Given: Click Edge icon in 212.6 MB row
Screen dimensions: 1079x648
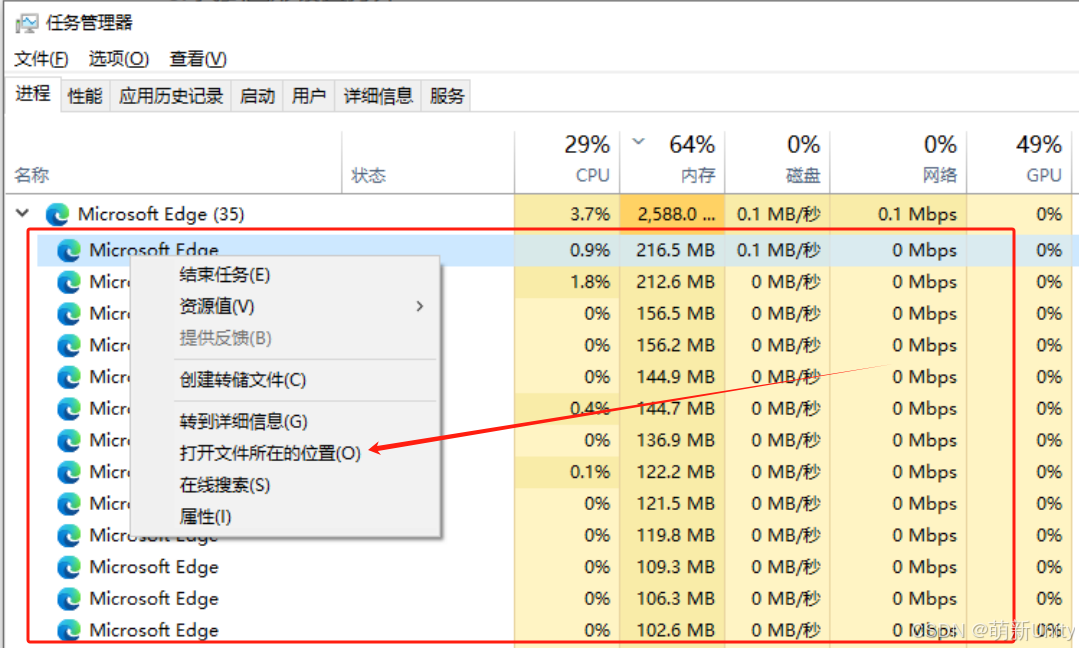Looking at the screenshot, I should coord(69,282).
